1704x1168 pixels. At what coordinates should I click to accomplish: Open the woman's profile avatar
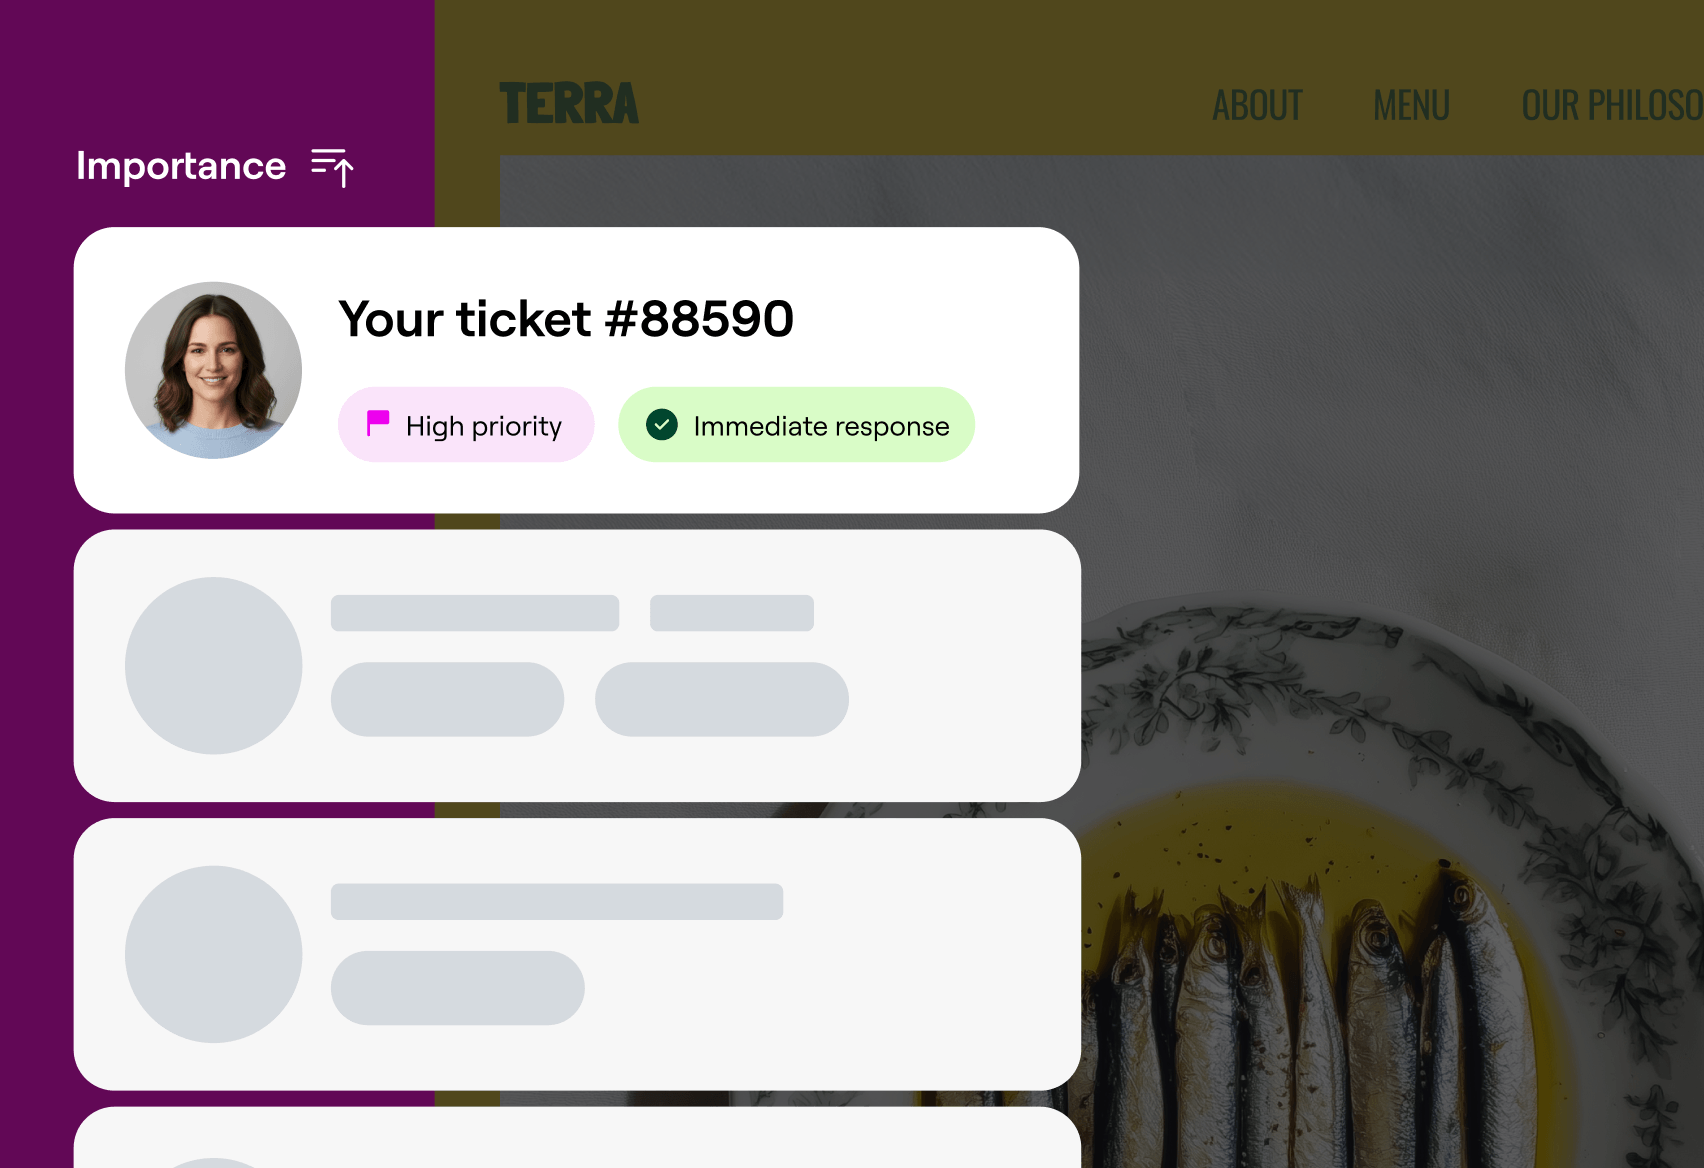pos(213,370)
